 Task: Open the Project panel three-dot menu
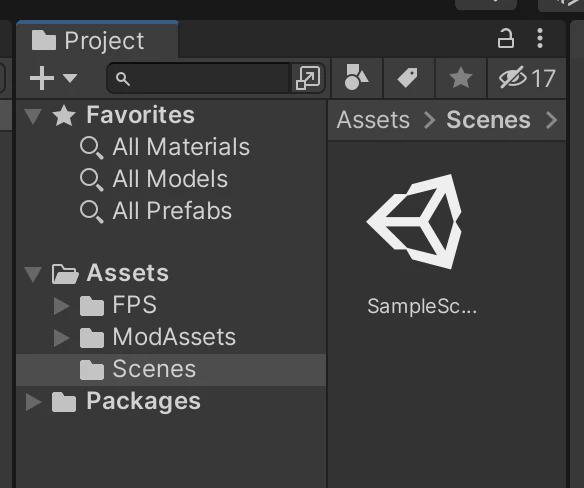click(x=540, y=38)
